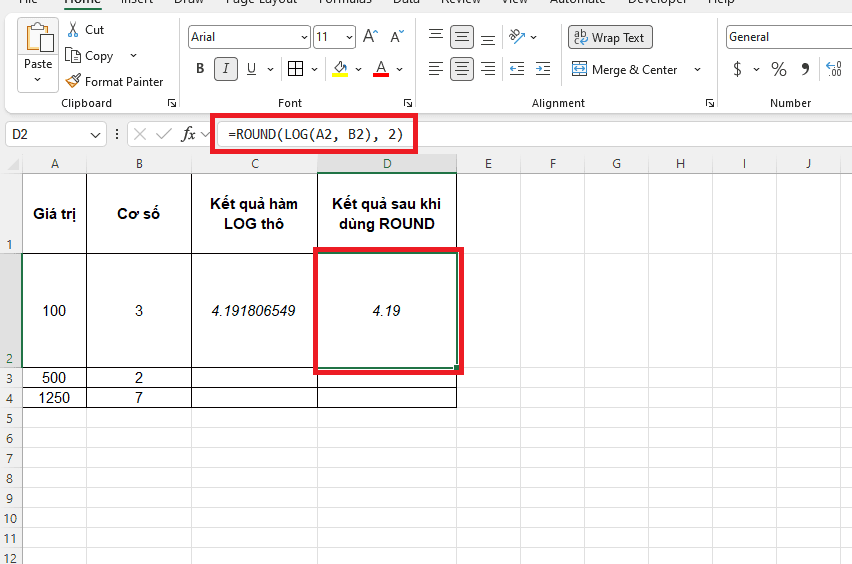Apply the red Font Color A
Screen dimensions: 852x564
coord(381,68)
